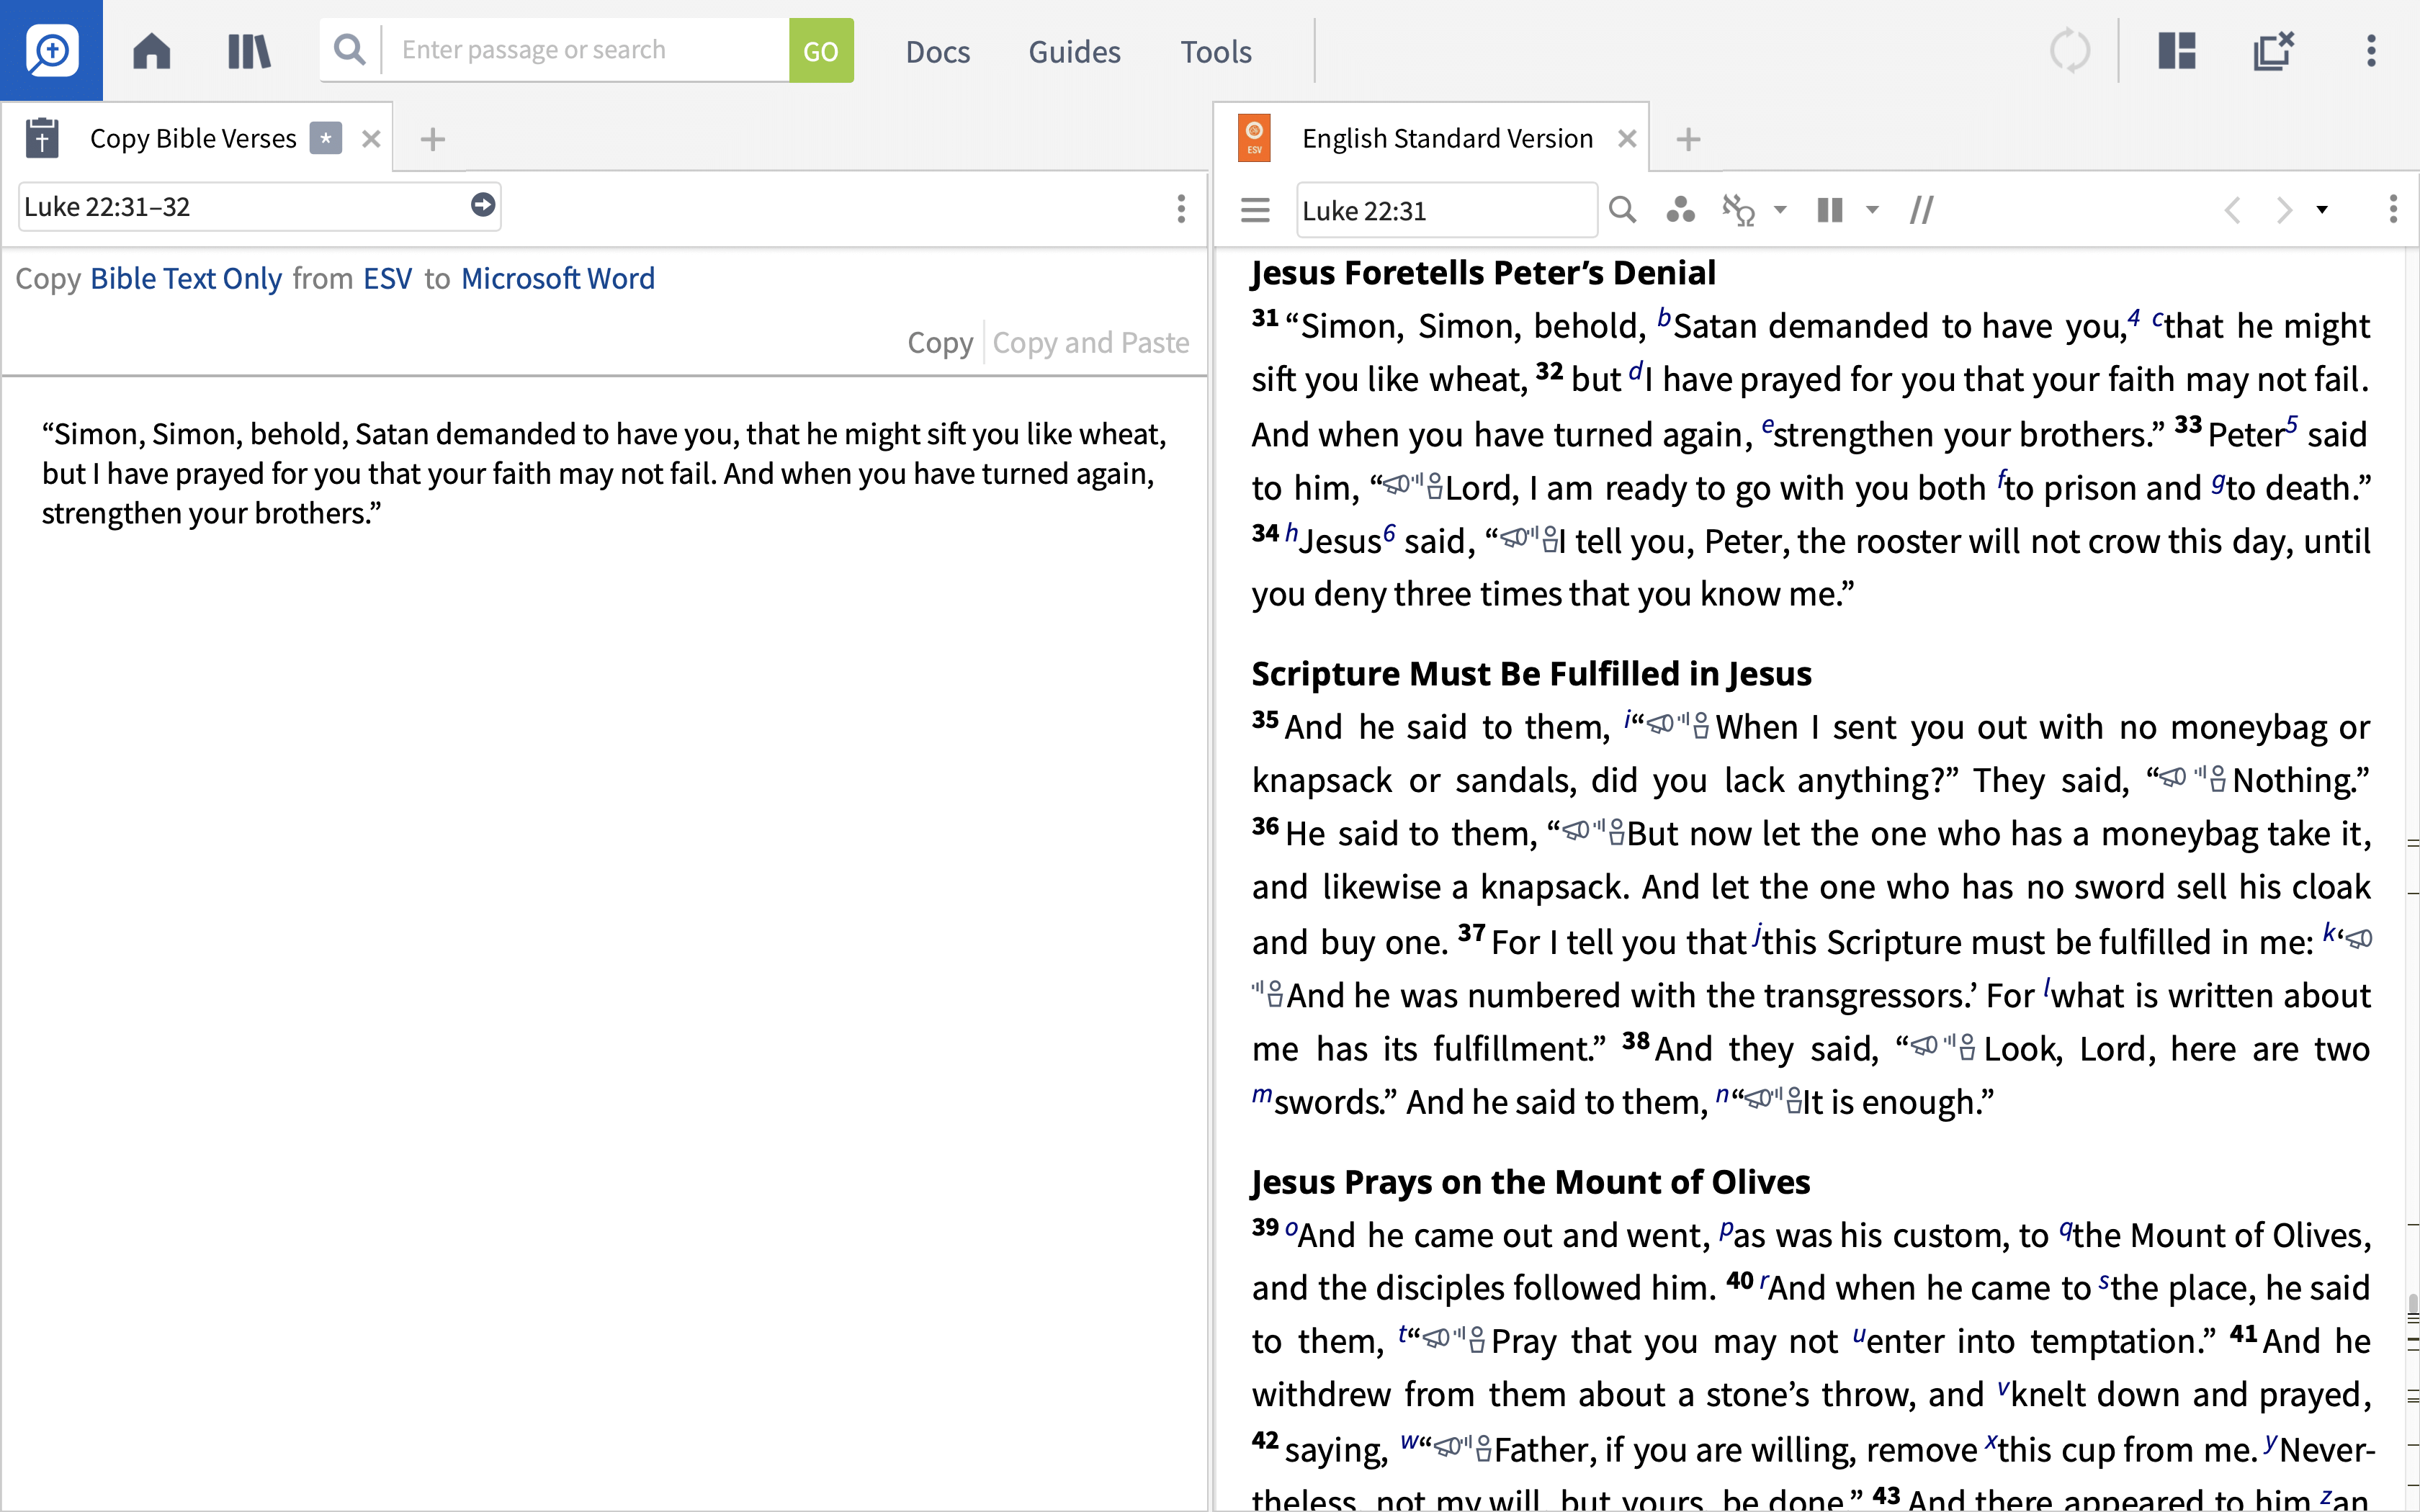Close the English Standard Version tab
Screen dimensions: 2420x1512
point(1627,139)
